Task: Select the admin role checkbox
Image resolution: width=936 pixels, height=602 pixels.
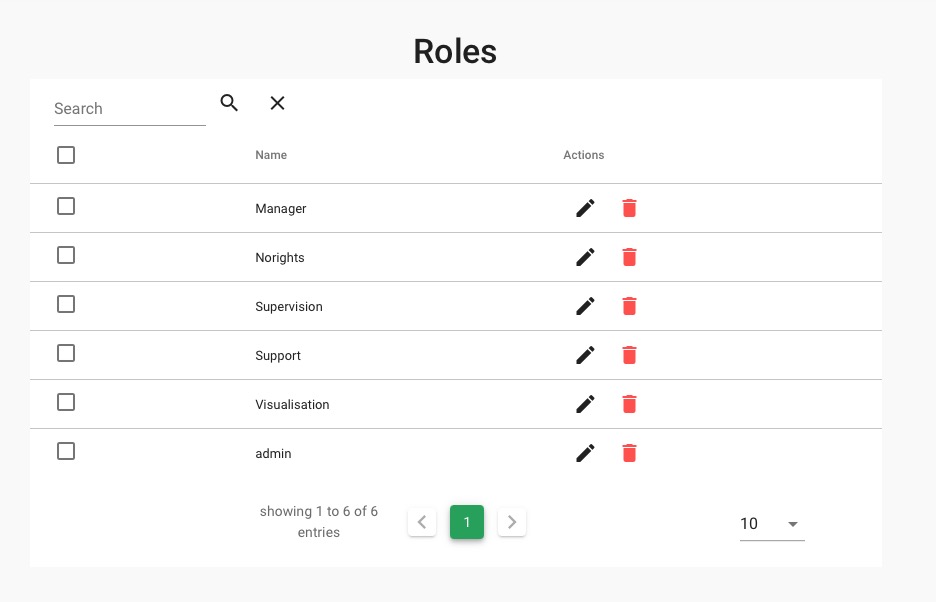Action: pos(66,451)
